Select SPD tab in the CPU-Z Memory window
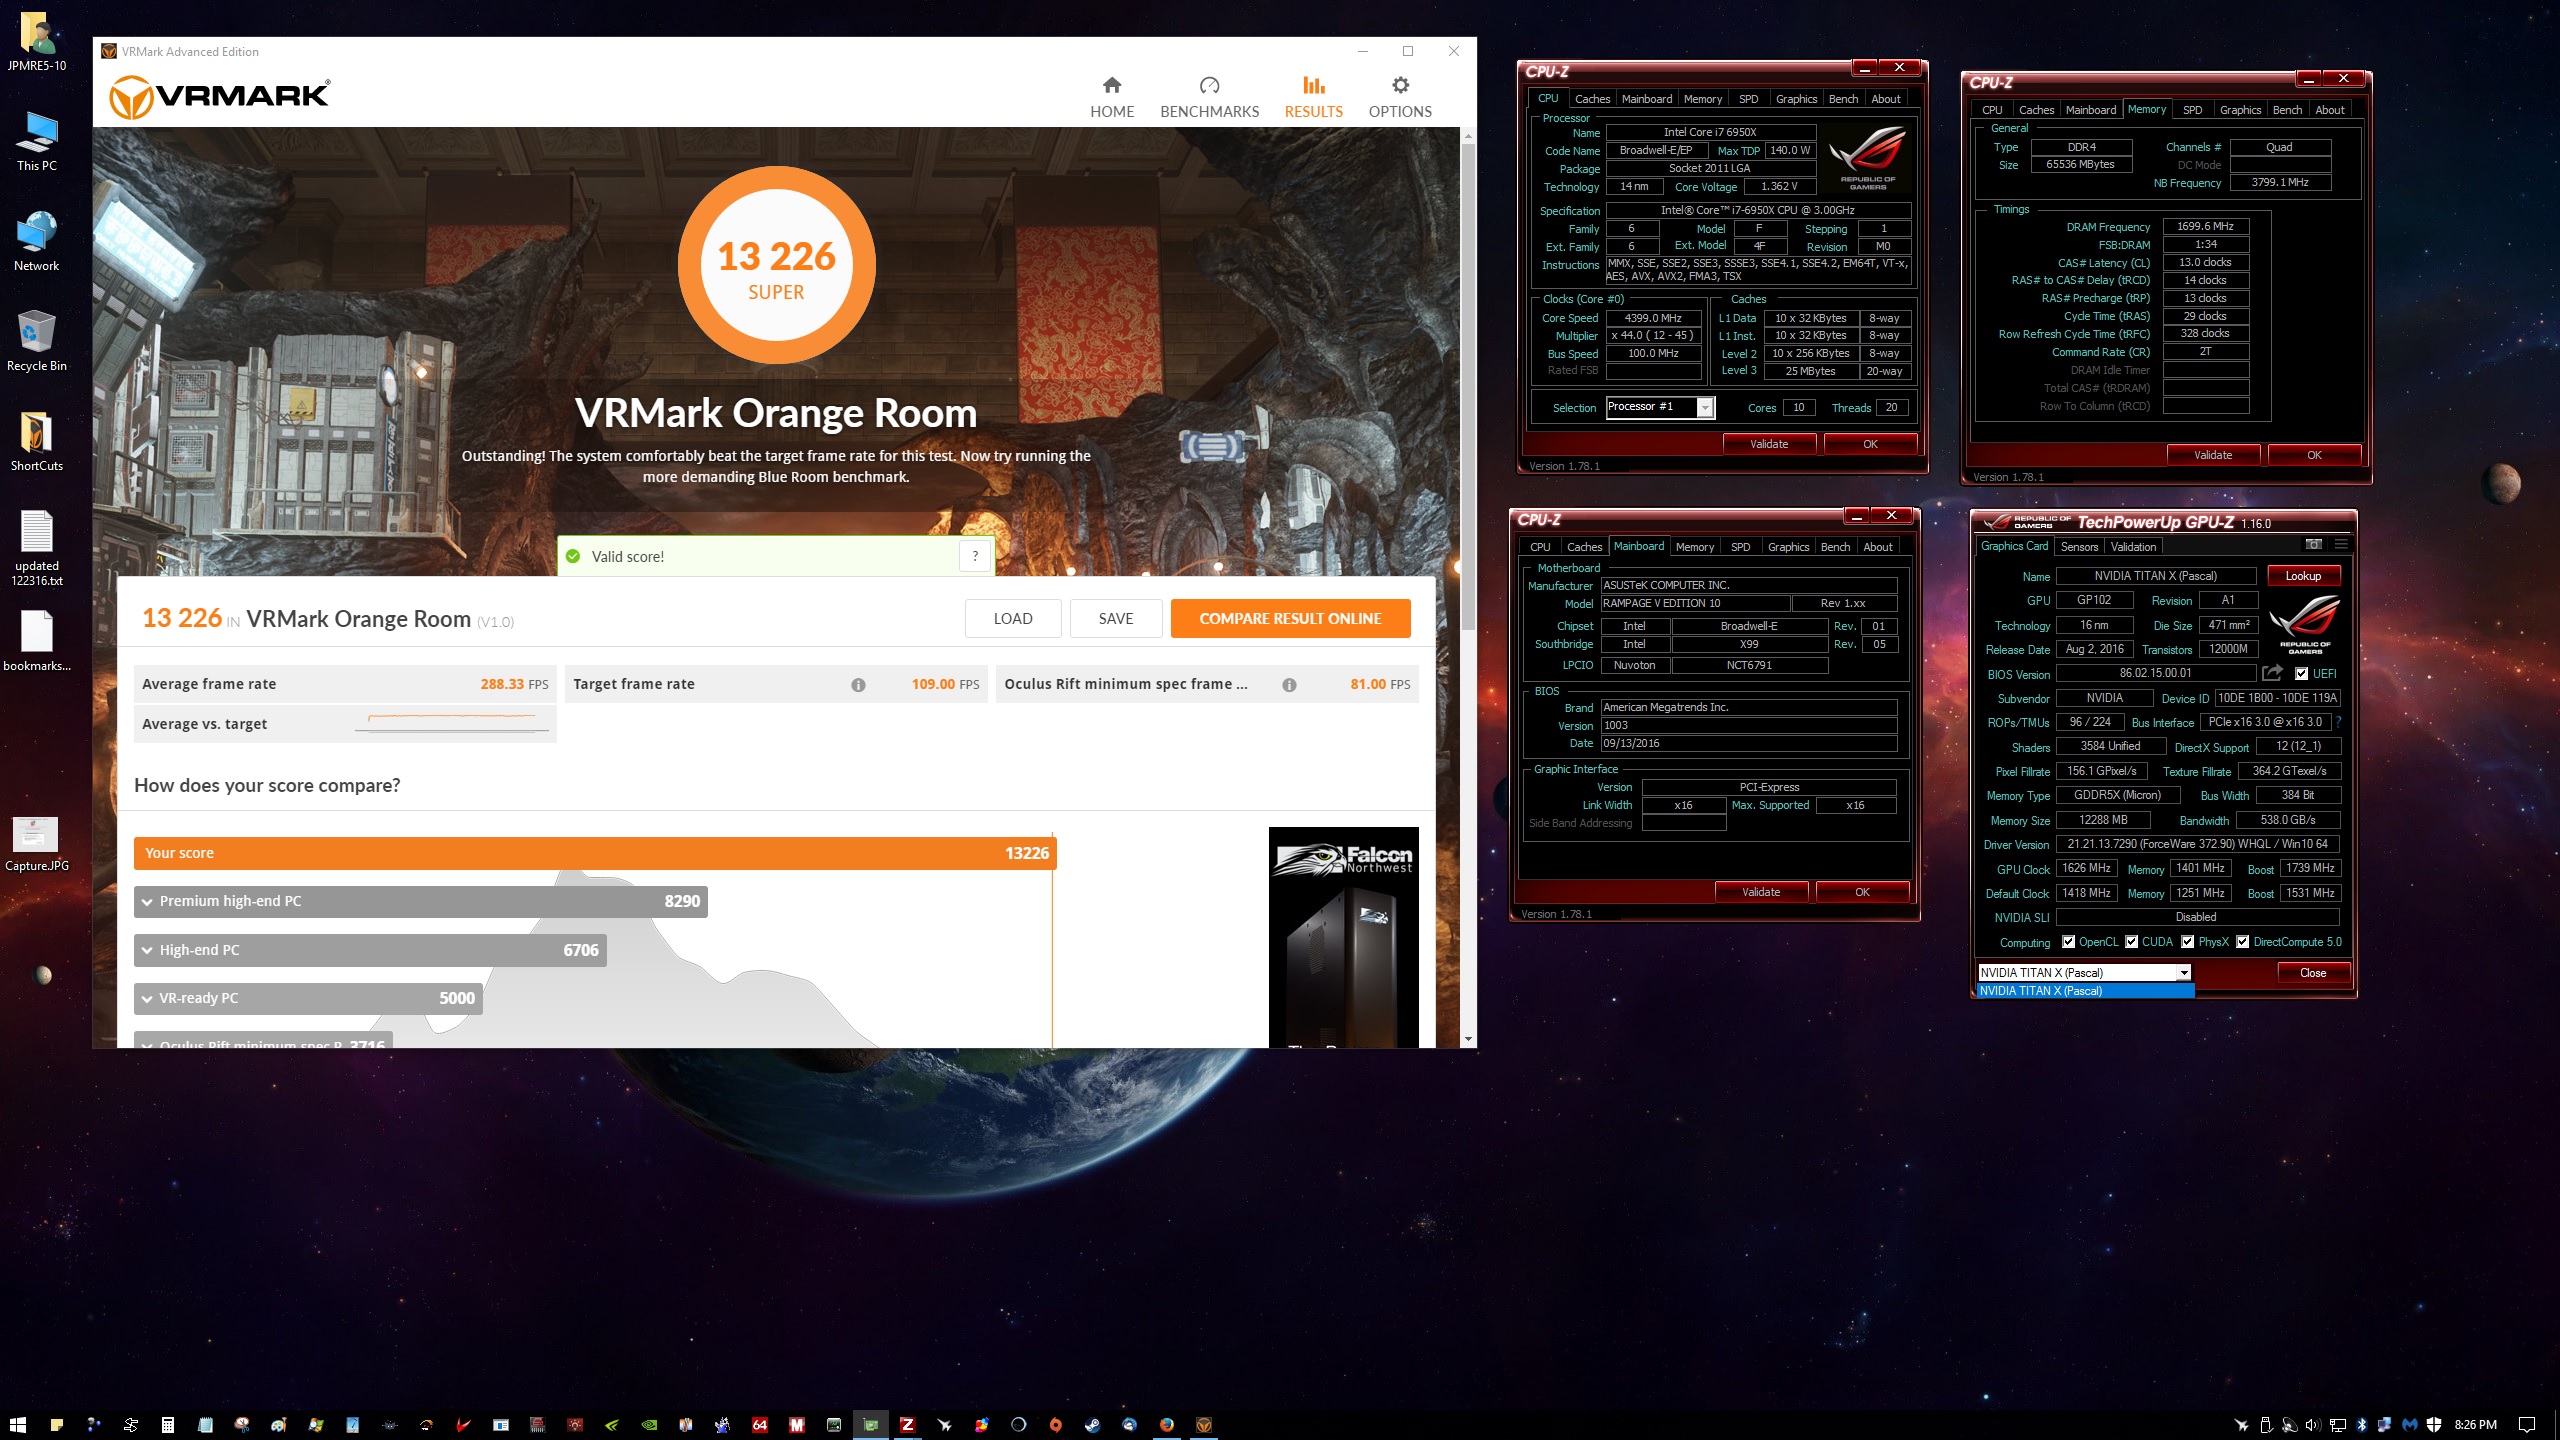Screen dimensions: 2560x1440 coord(2192,110)
